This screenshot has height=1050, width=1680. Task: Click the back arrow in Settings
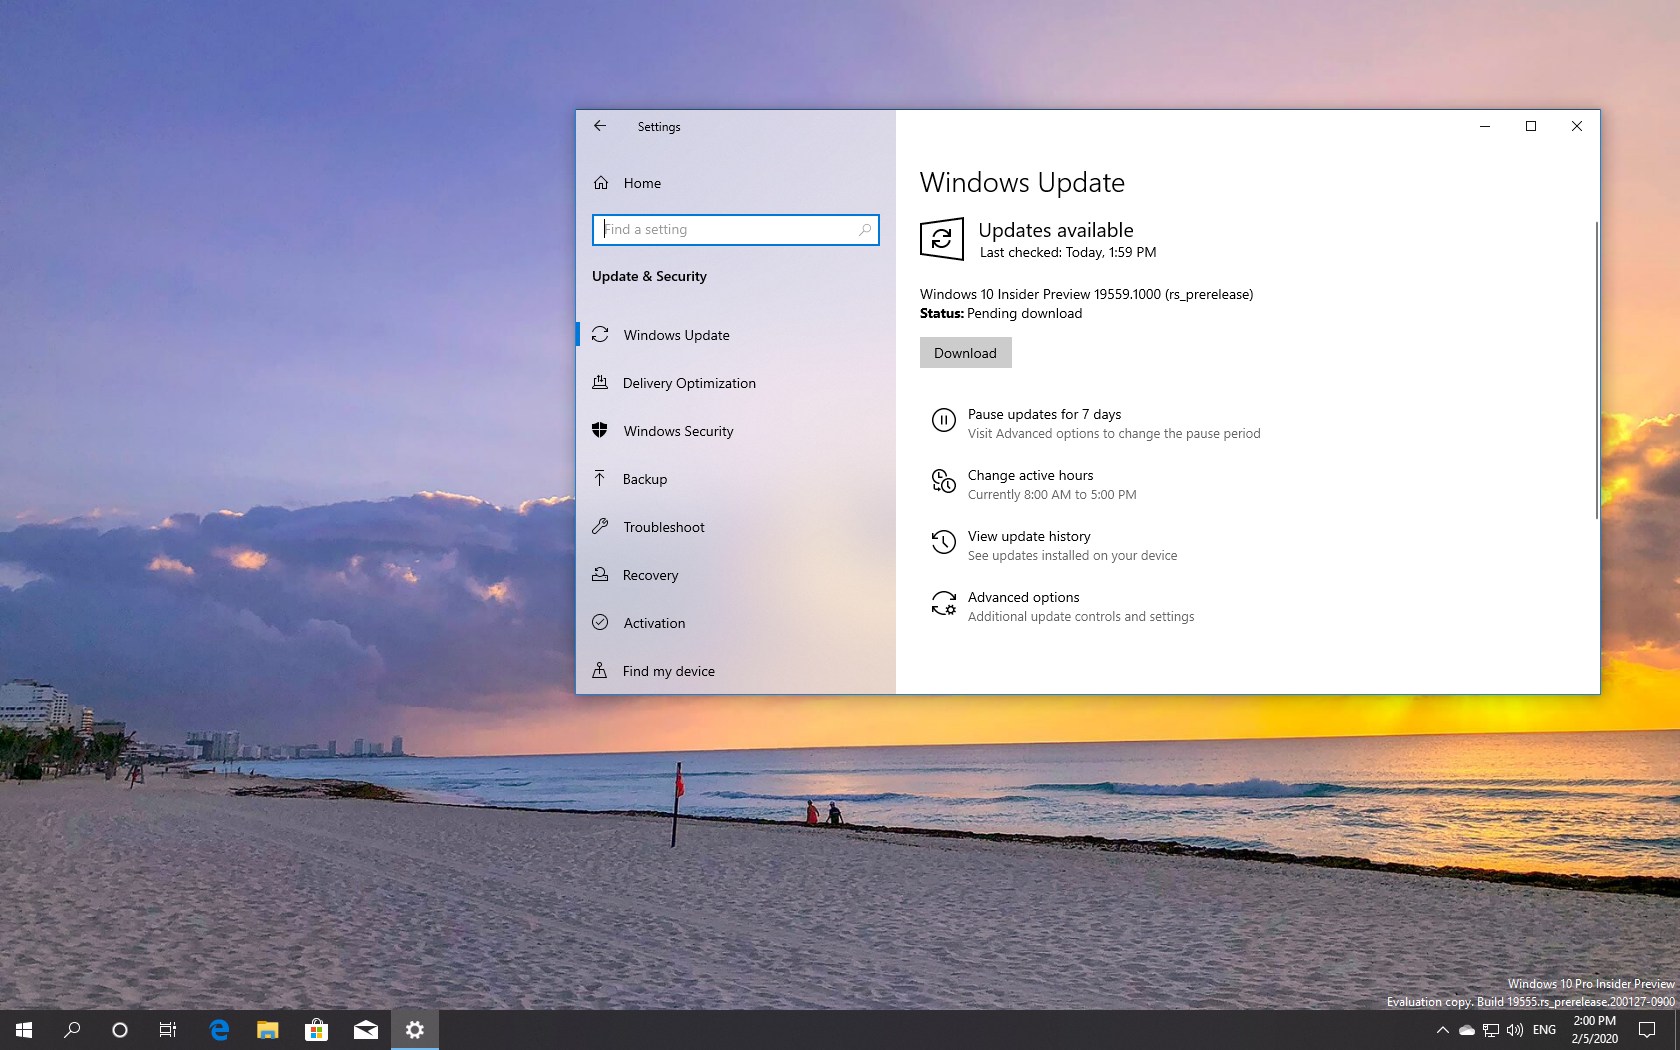coord(599,126)
